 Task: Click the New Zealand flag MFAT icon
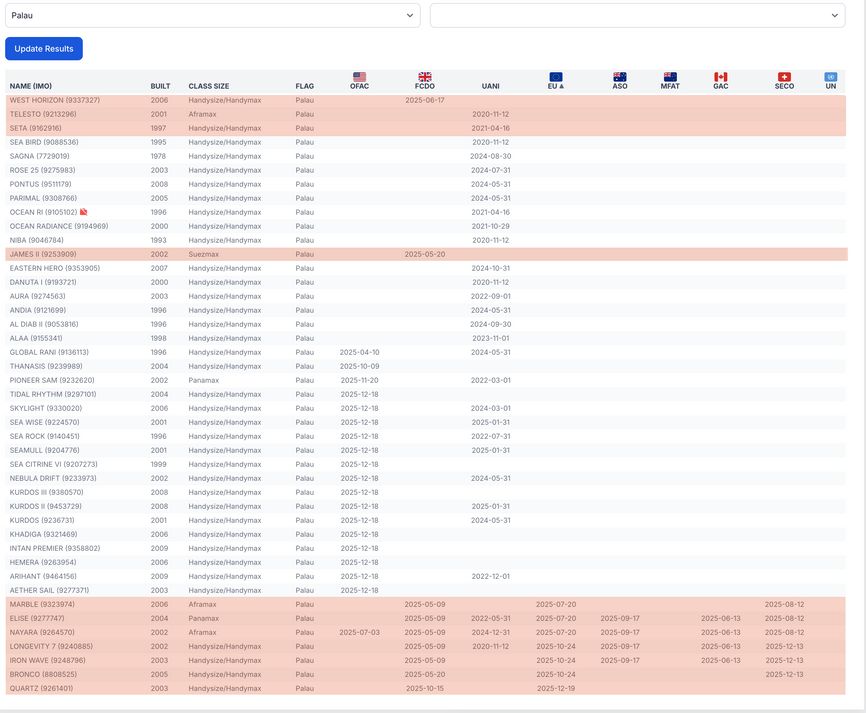coord(670,77)
